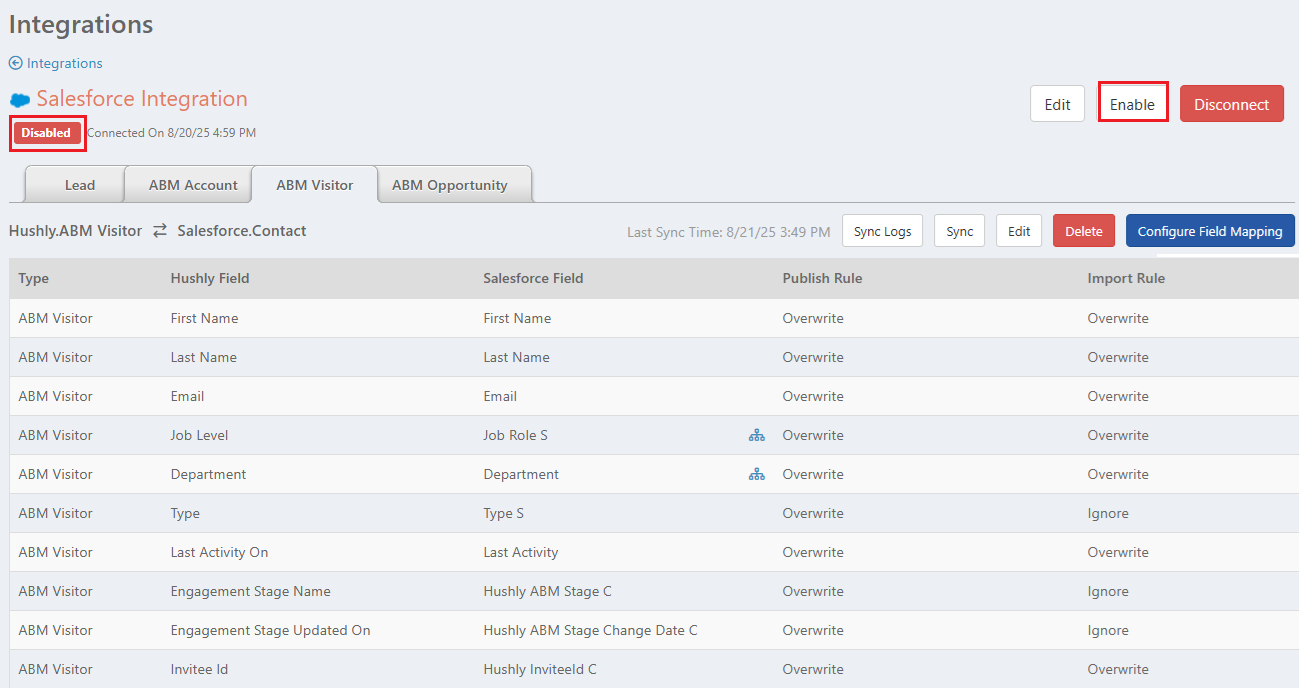Click the Type column header
The height and width of the screenshot is (688, 1299).
click(34, 278)
